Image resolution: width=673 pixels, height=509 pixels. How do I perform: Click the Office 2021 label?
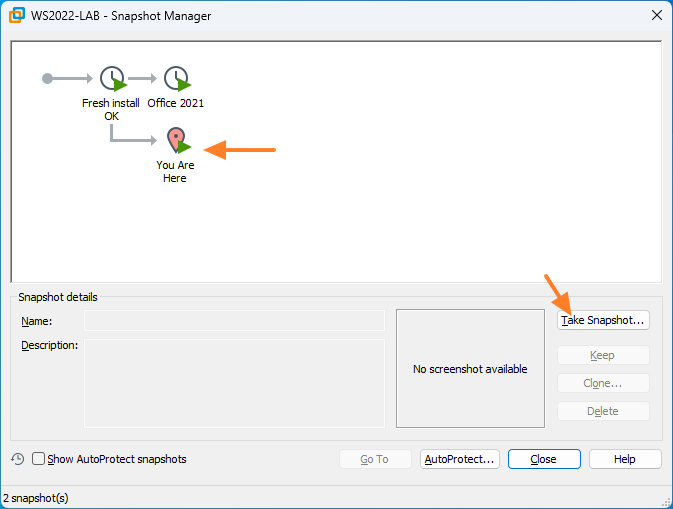tap(176, 103)
